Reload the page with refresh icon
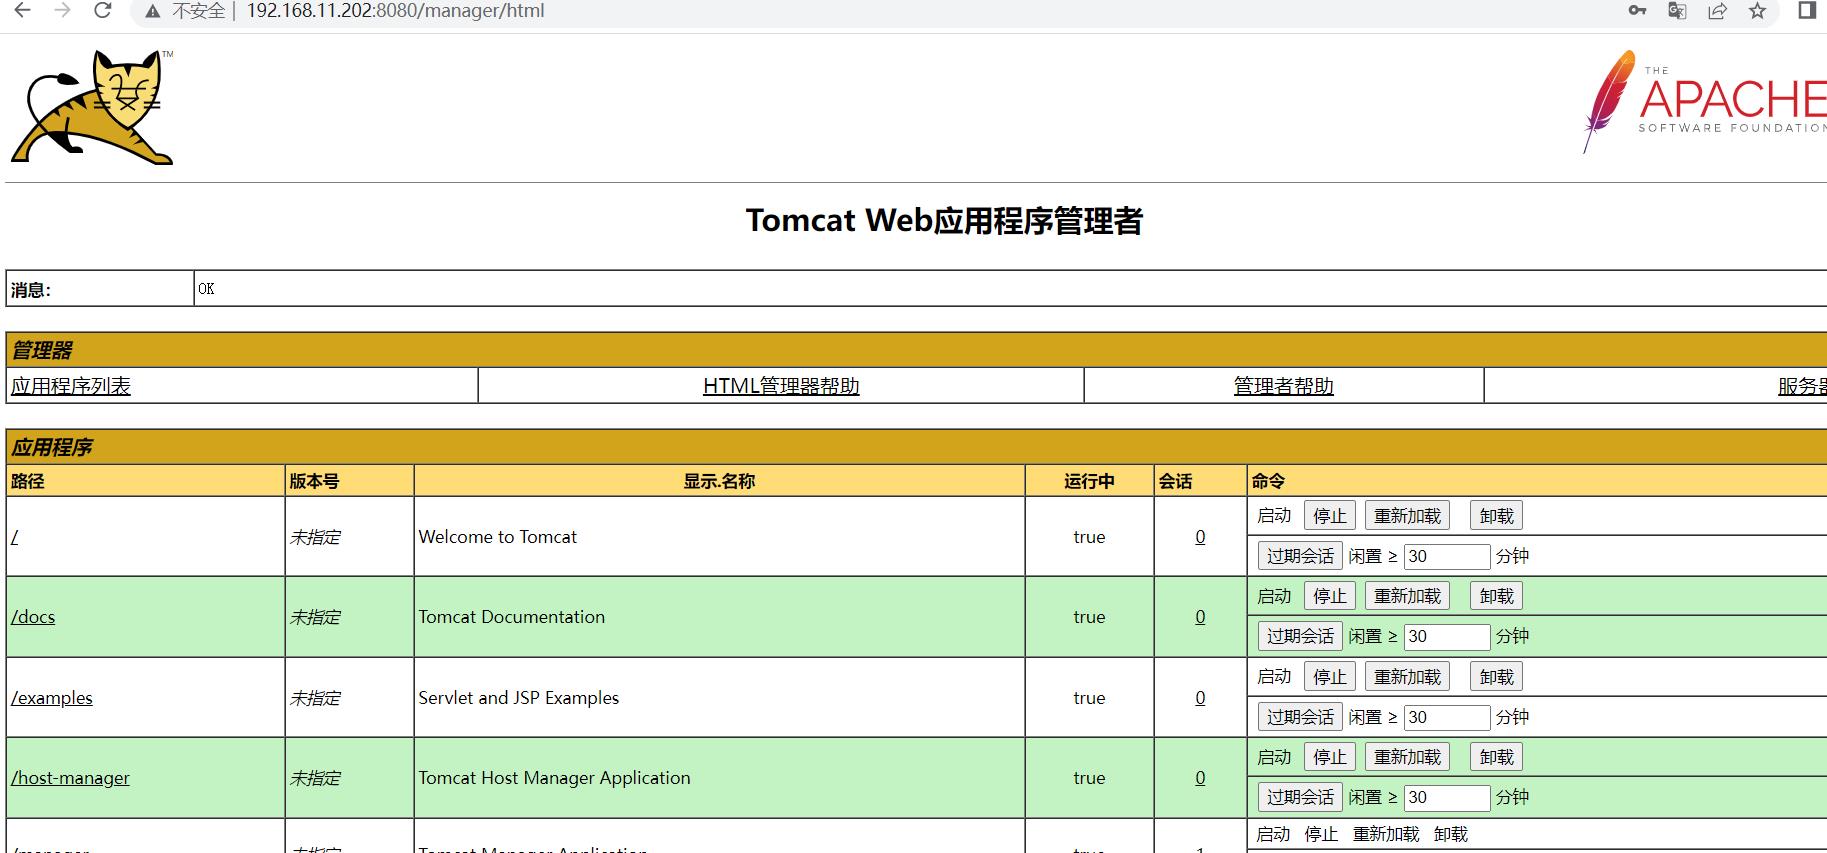Viewport: 1827px width, 853px height. (102, 11)
